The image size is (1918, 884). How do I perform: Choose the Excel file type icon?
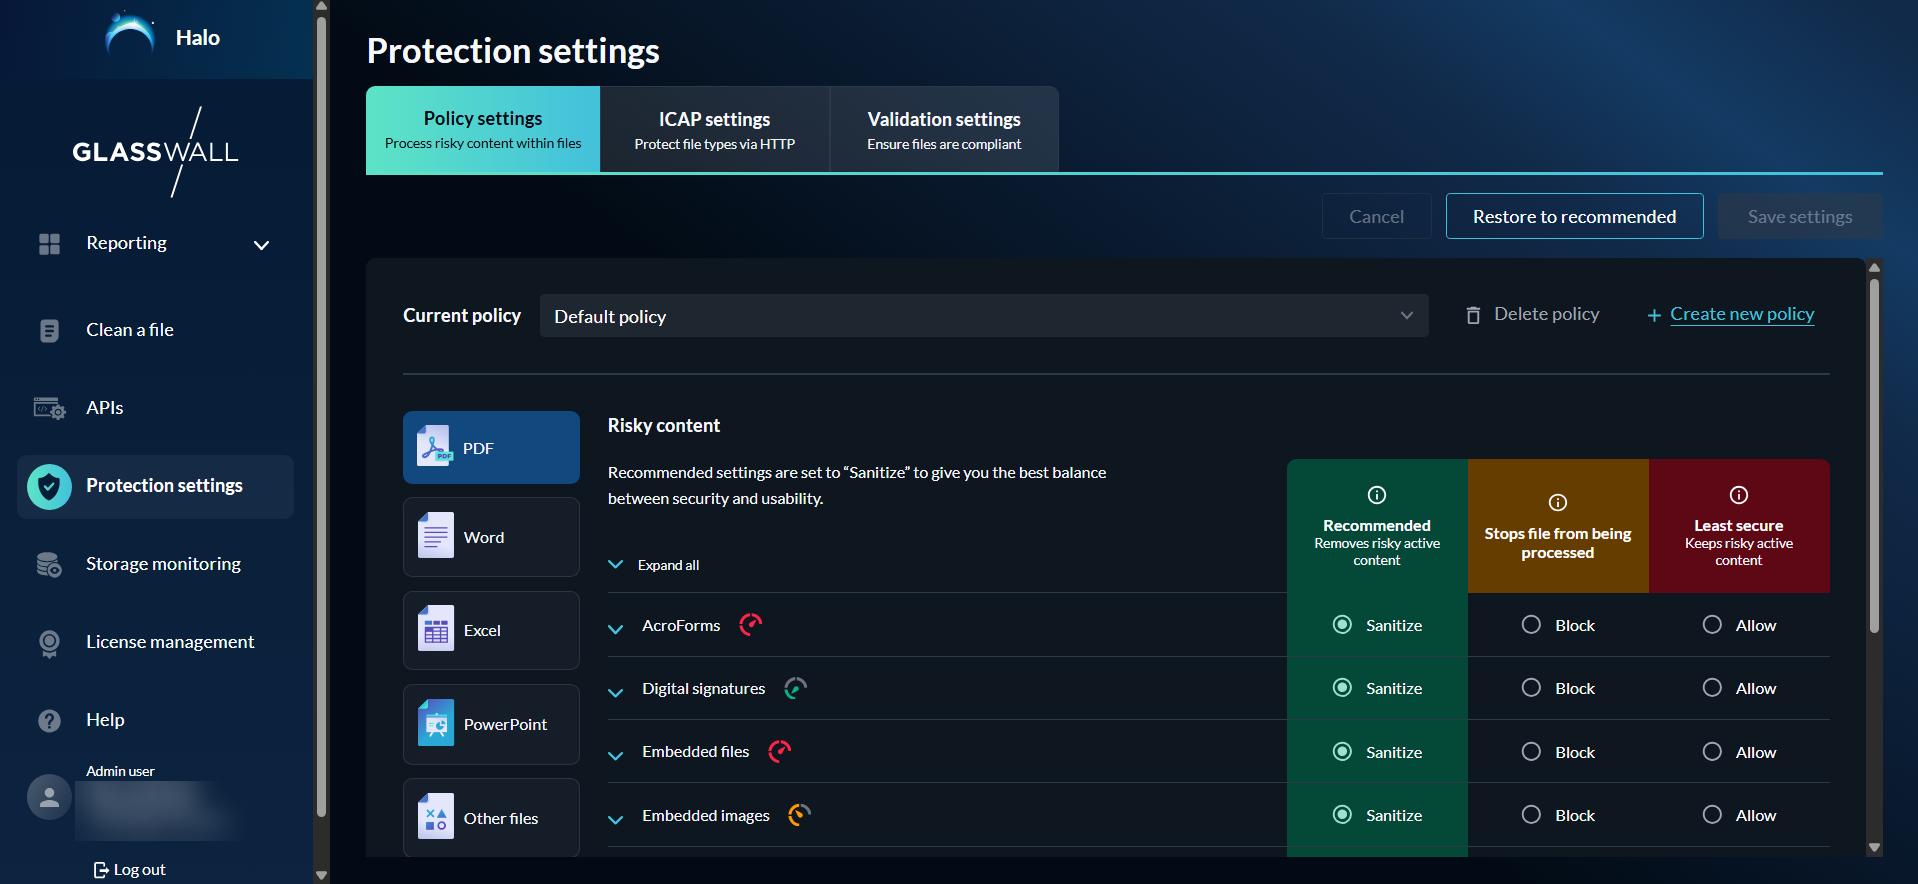pos(435,630)
